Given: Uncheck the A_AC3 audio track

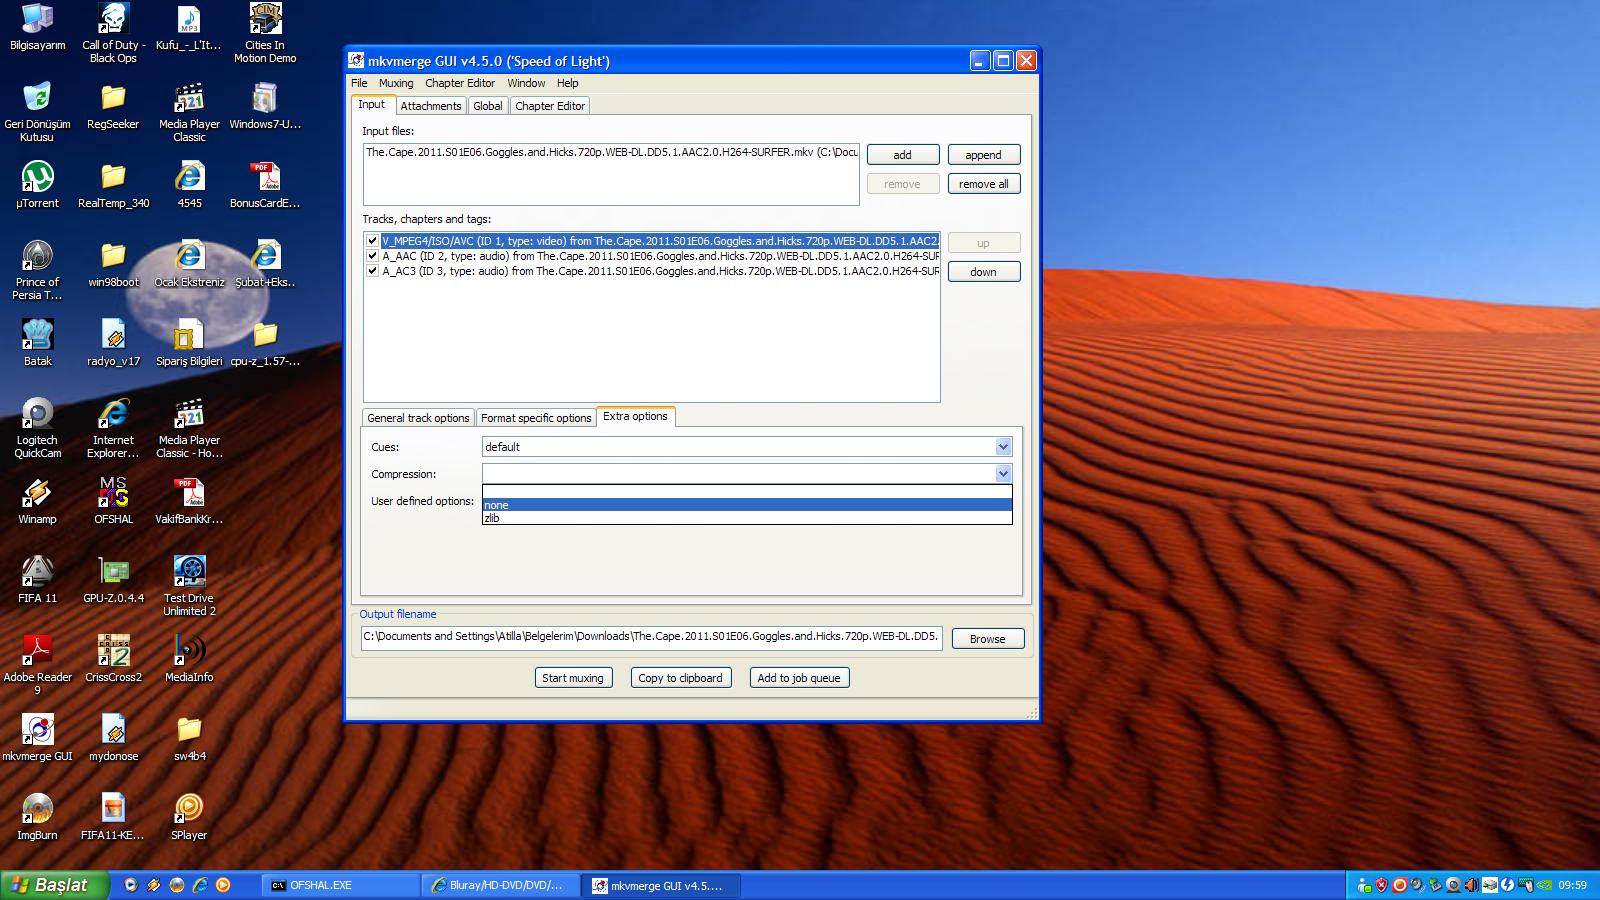Looking at the screenshot, I should 372,271.
